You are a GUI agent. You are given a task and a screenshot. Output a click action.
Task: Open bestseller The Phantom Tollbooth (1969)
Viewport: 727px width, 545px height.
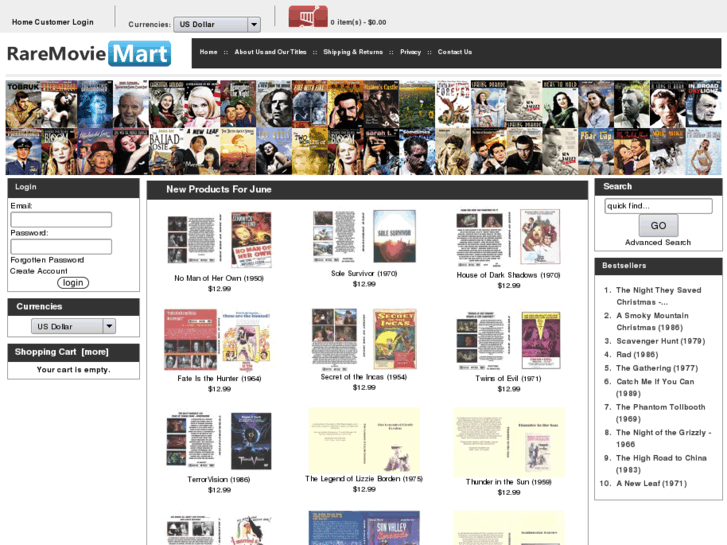(x=661, y=413)
